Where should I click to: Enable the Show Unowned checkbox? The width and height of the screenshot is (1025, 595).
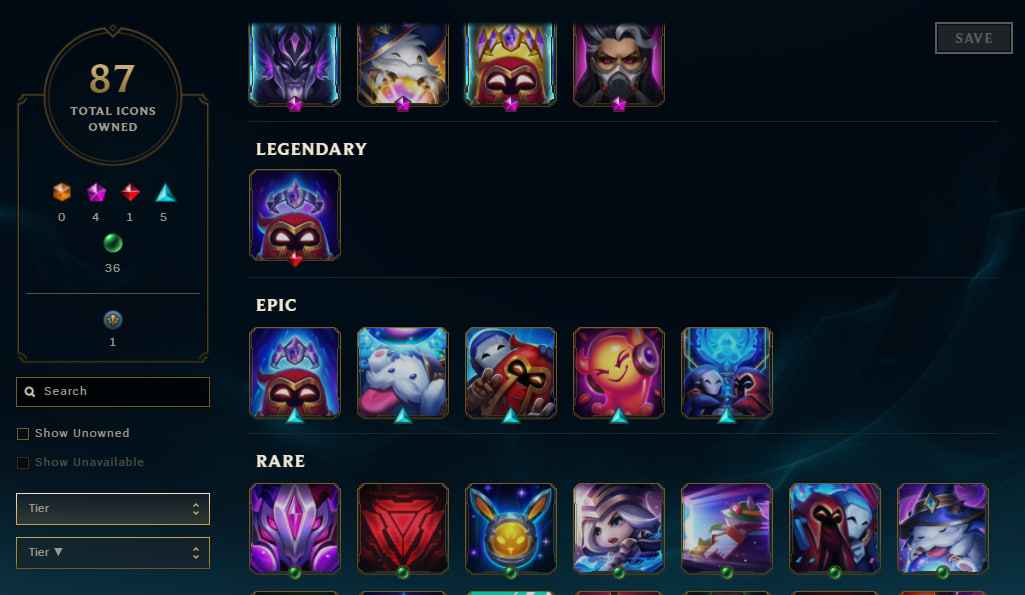tap(23, 434)
